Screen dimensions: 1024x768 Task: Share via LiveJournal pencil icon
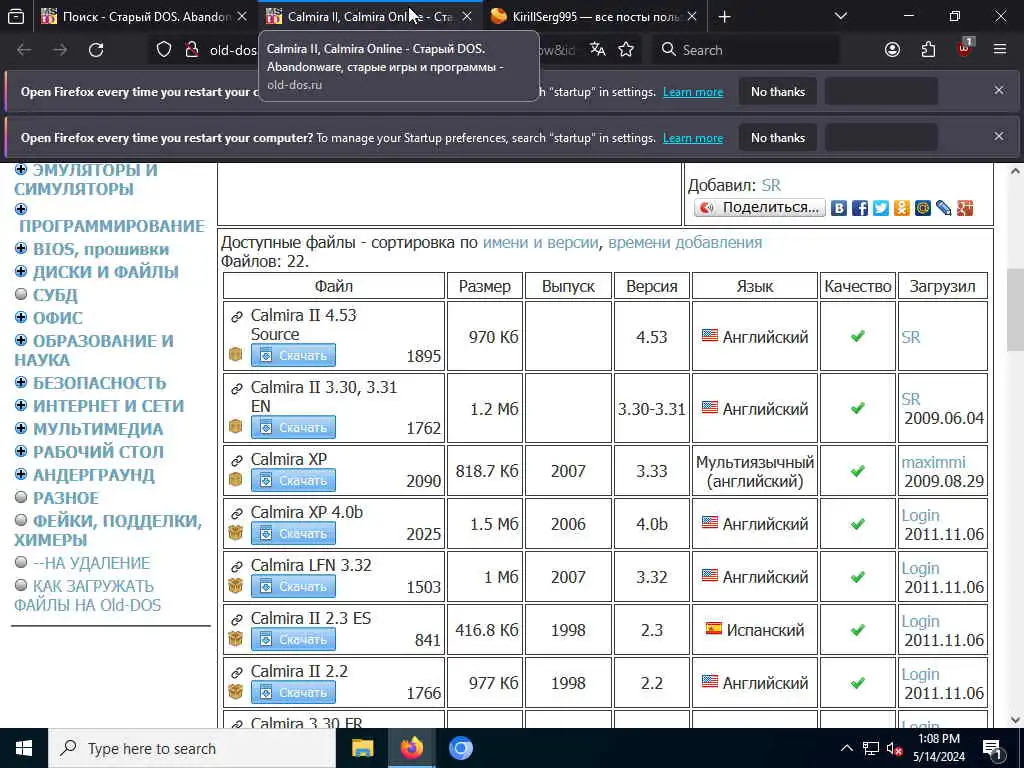(943, 208)
